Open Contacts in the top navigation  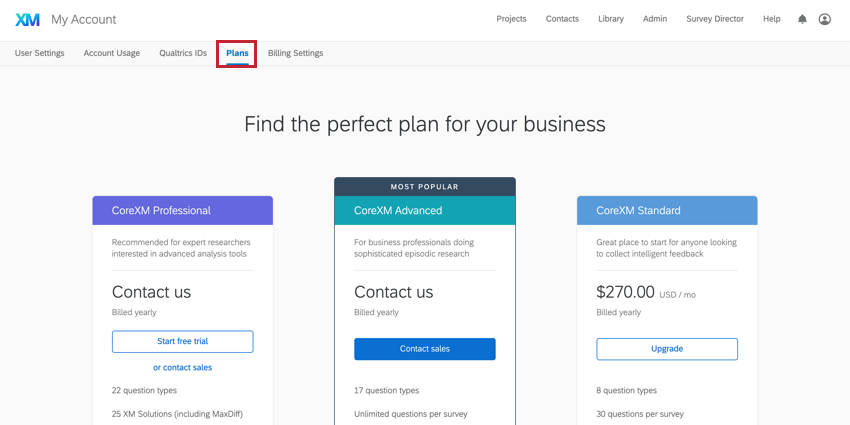coord(562,19)
